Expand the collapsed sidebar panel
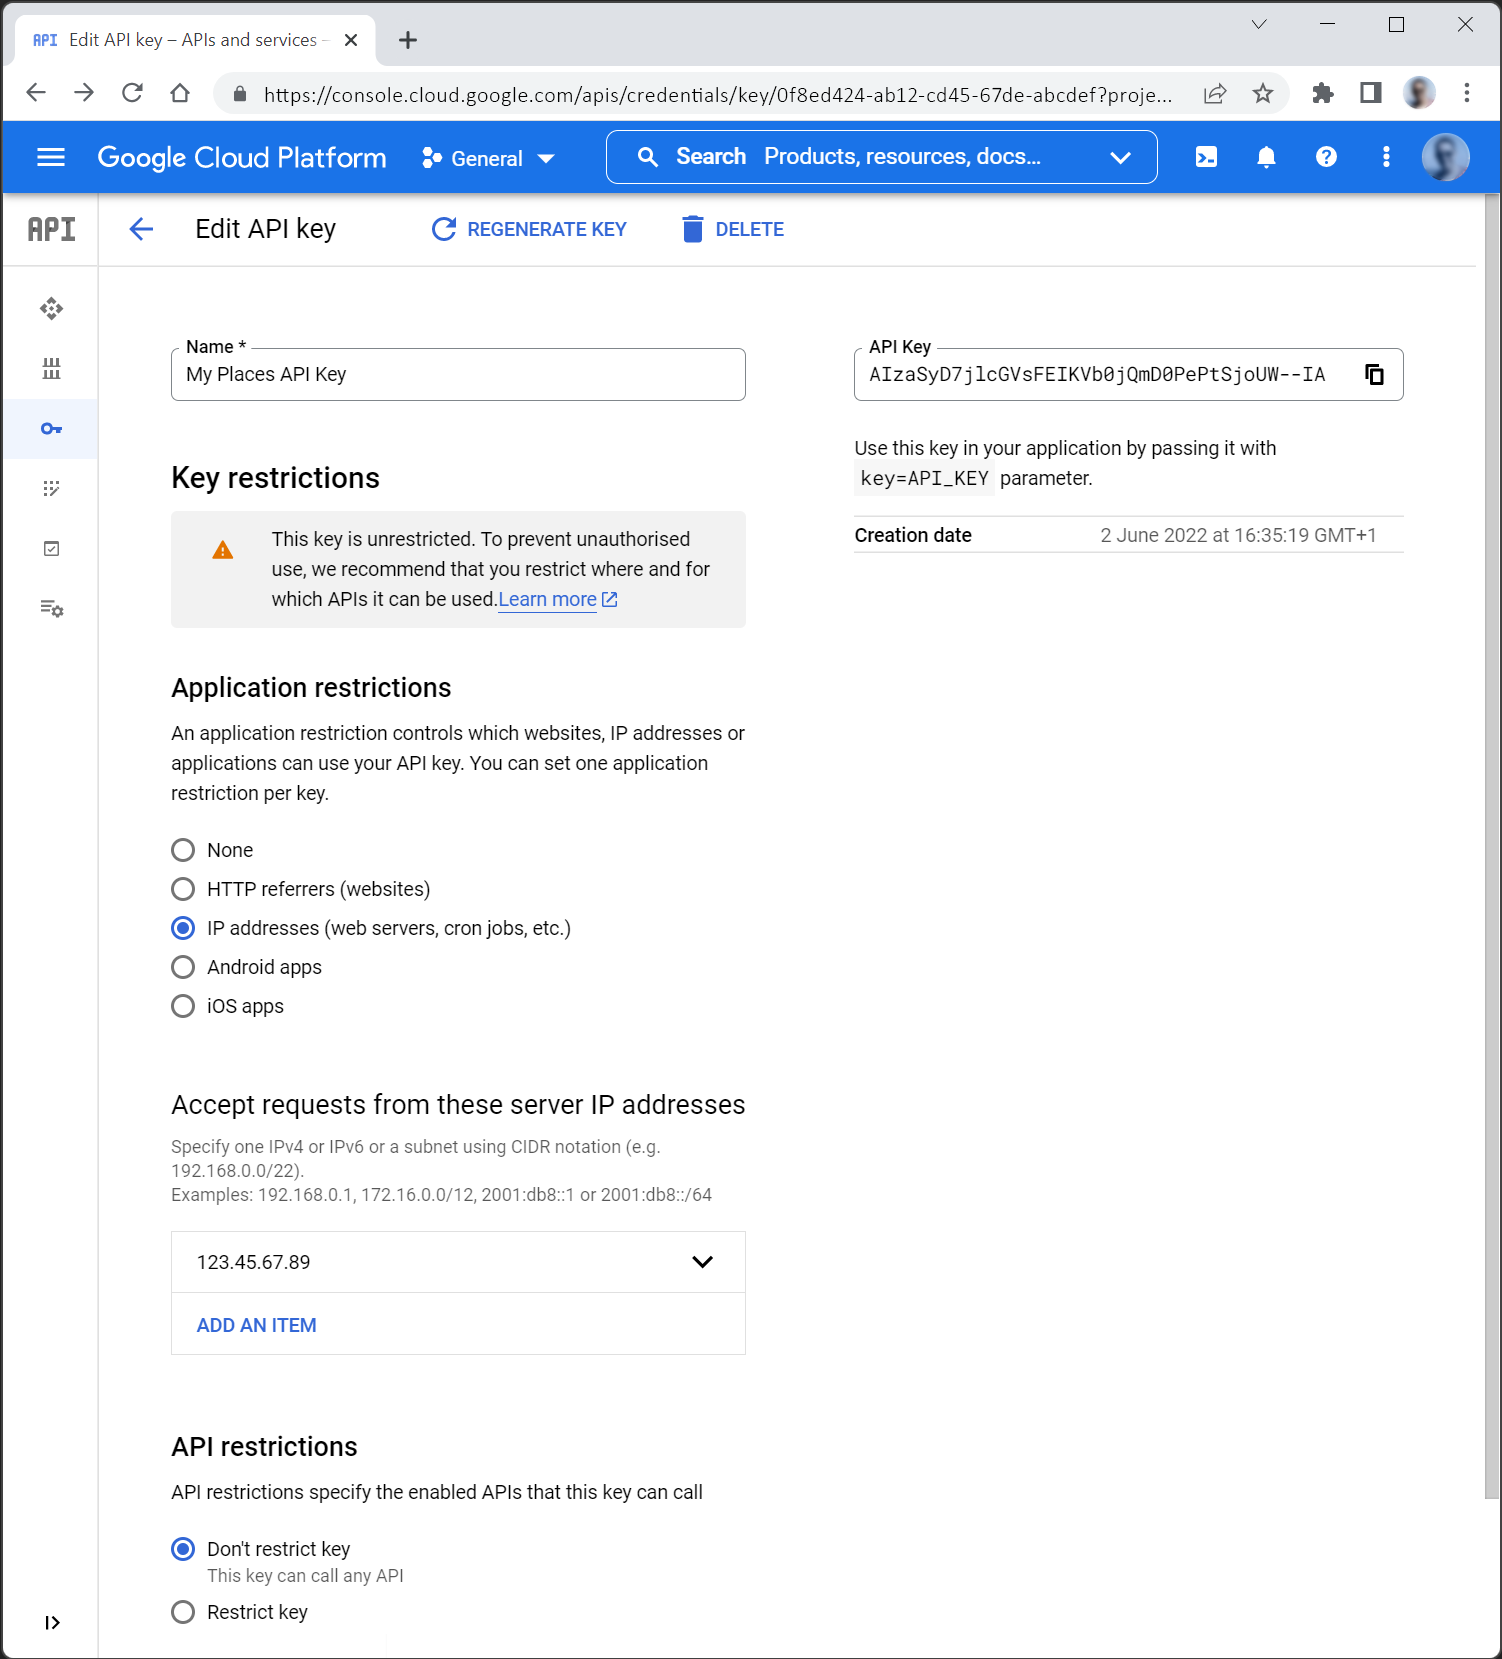 [52, 1622]
